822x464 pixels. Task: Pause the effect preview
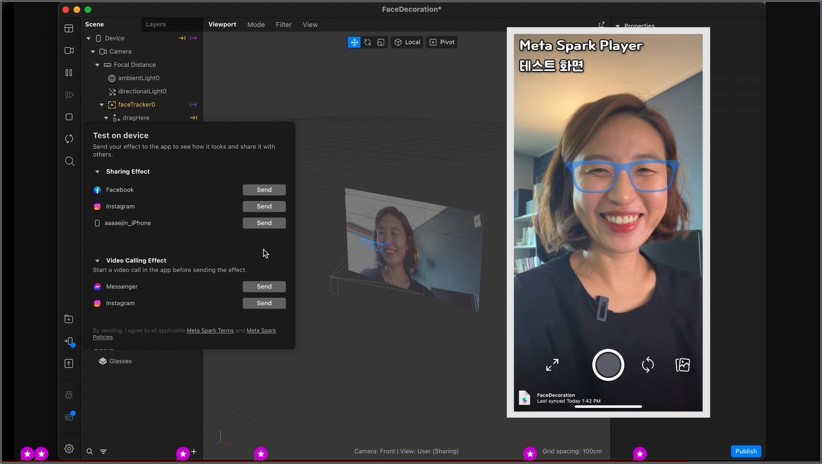point(69,72)
